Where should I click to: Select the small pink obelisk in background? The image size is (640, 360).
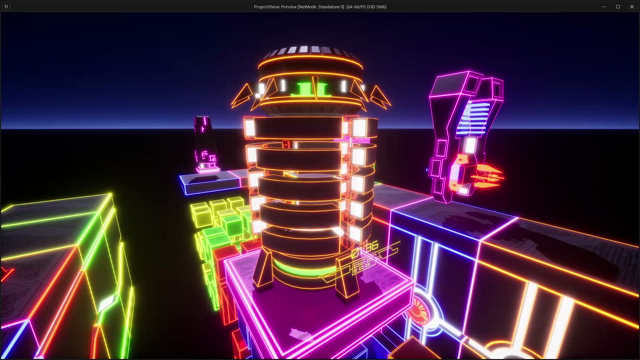[x=205, y=144]
